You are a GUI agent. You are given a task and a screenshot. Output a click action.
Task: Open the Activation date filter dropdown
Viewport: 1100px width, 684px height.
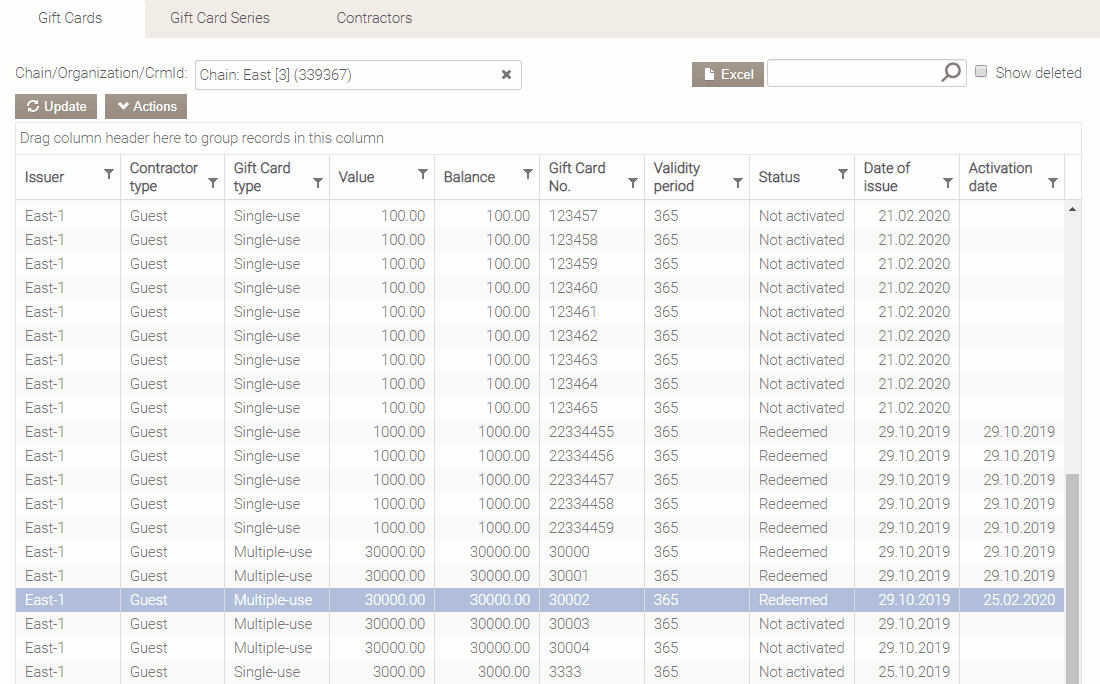1053,183
